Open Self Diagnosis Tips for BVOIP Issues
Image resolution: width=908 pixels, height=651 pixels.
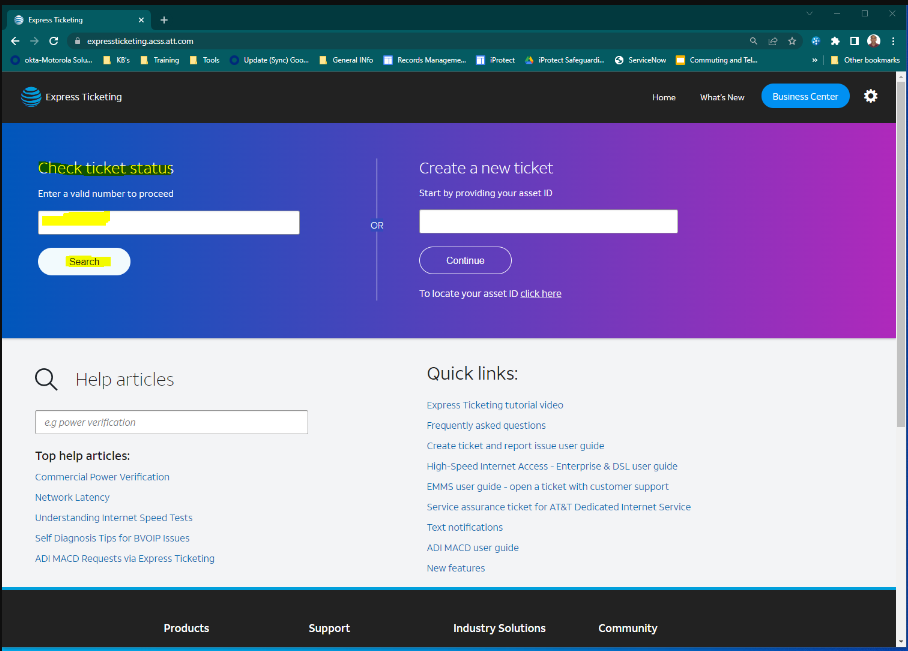(112, 538)
